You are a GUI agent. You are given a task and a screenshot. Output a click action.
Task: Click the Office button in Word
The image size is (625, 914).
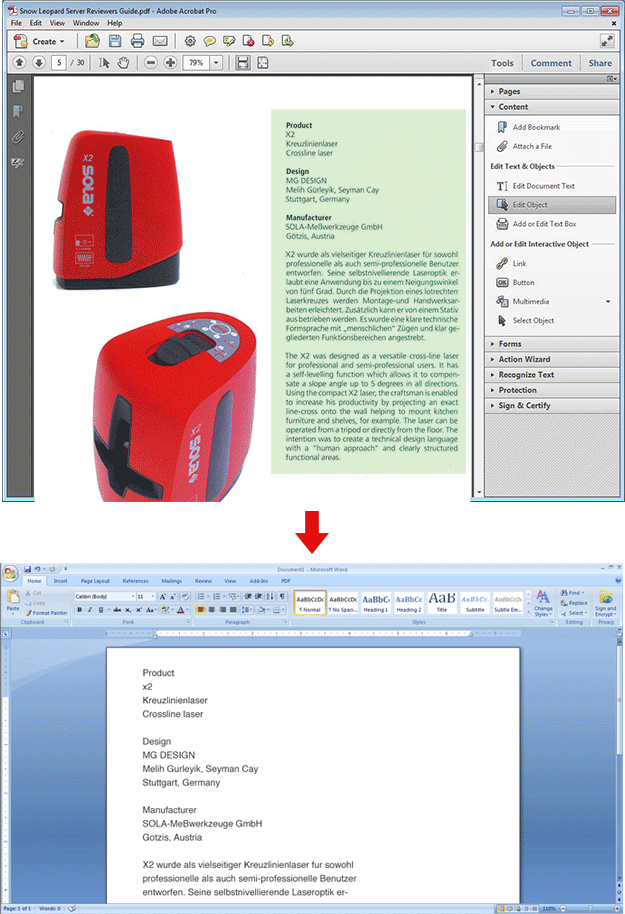point(10,574)
